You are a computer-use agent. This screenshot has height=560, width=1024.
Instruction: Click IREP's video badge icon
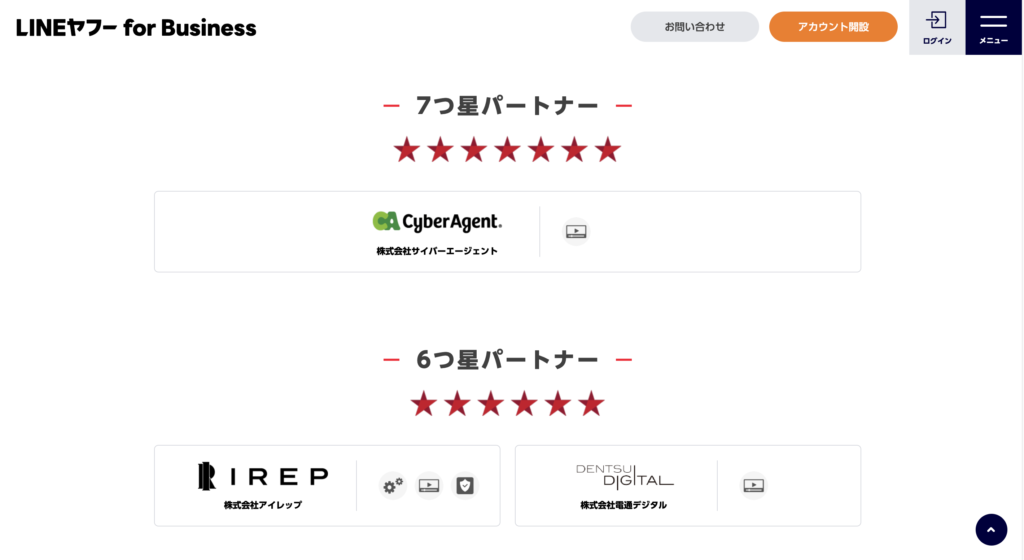429,486
